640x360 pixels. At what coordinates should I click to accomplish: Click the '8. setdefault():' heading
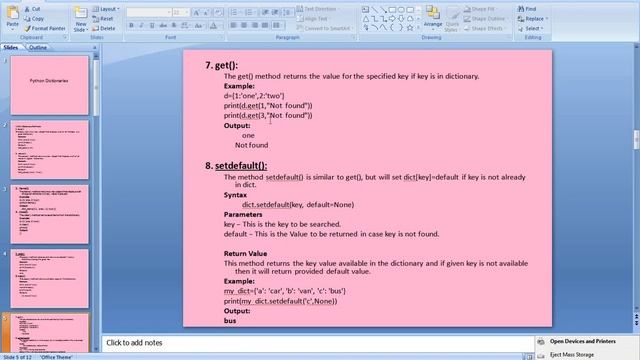236,166
